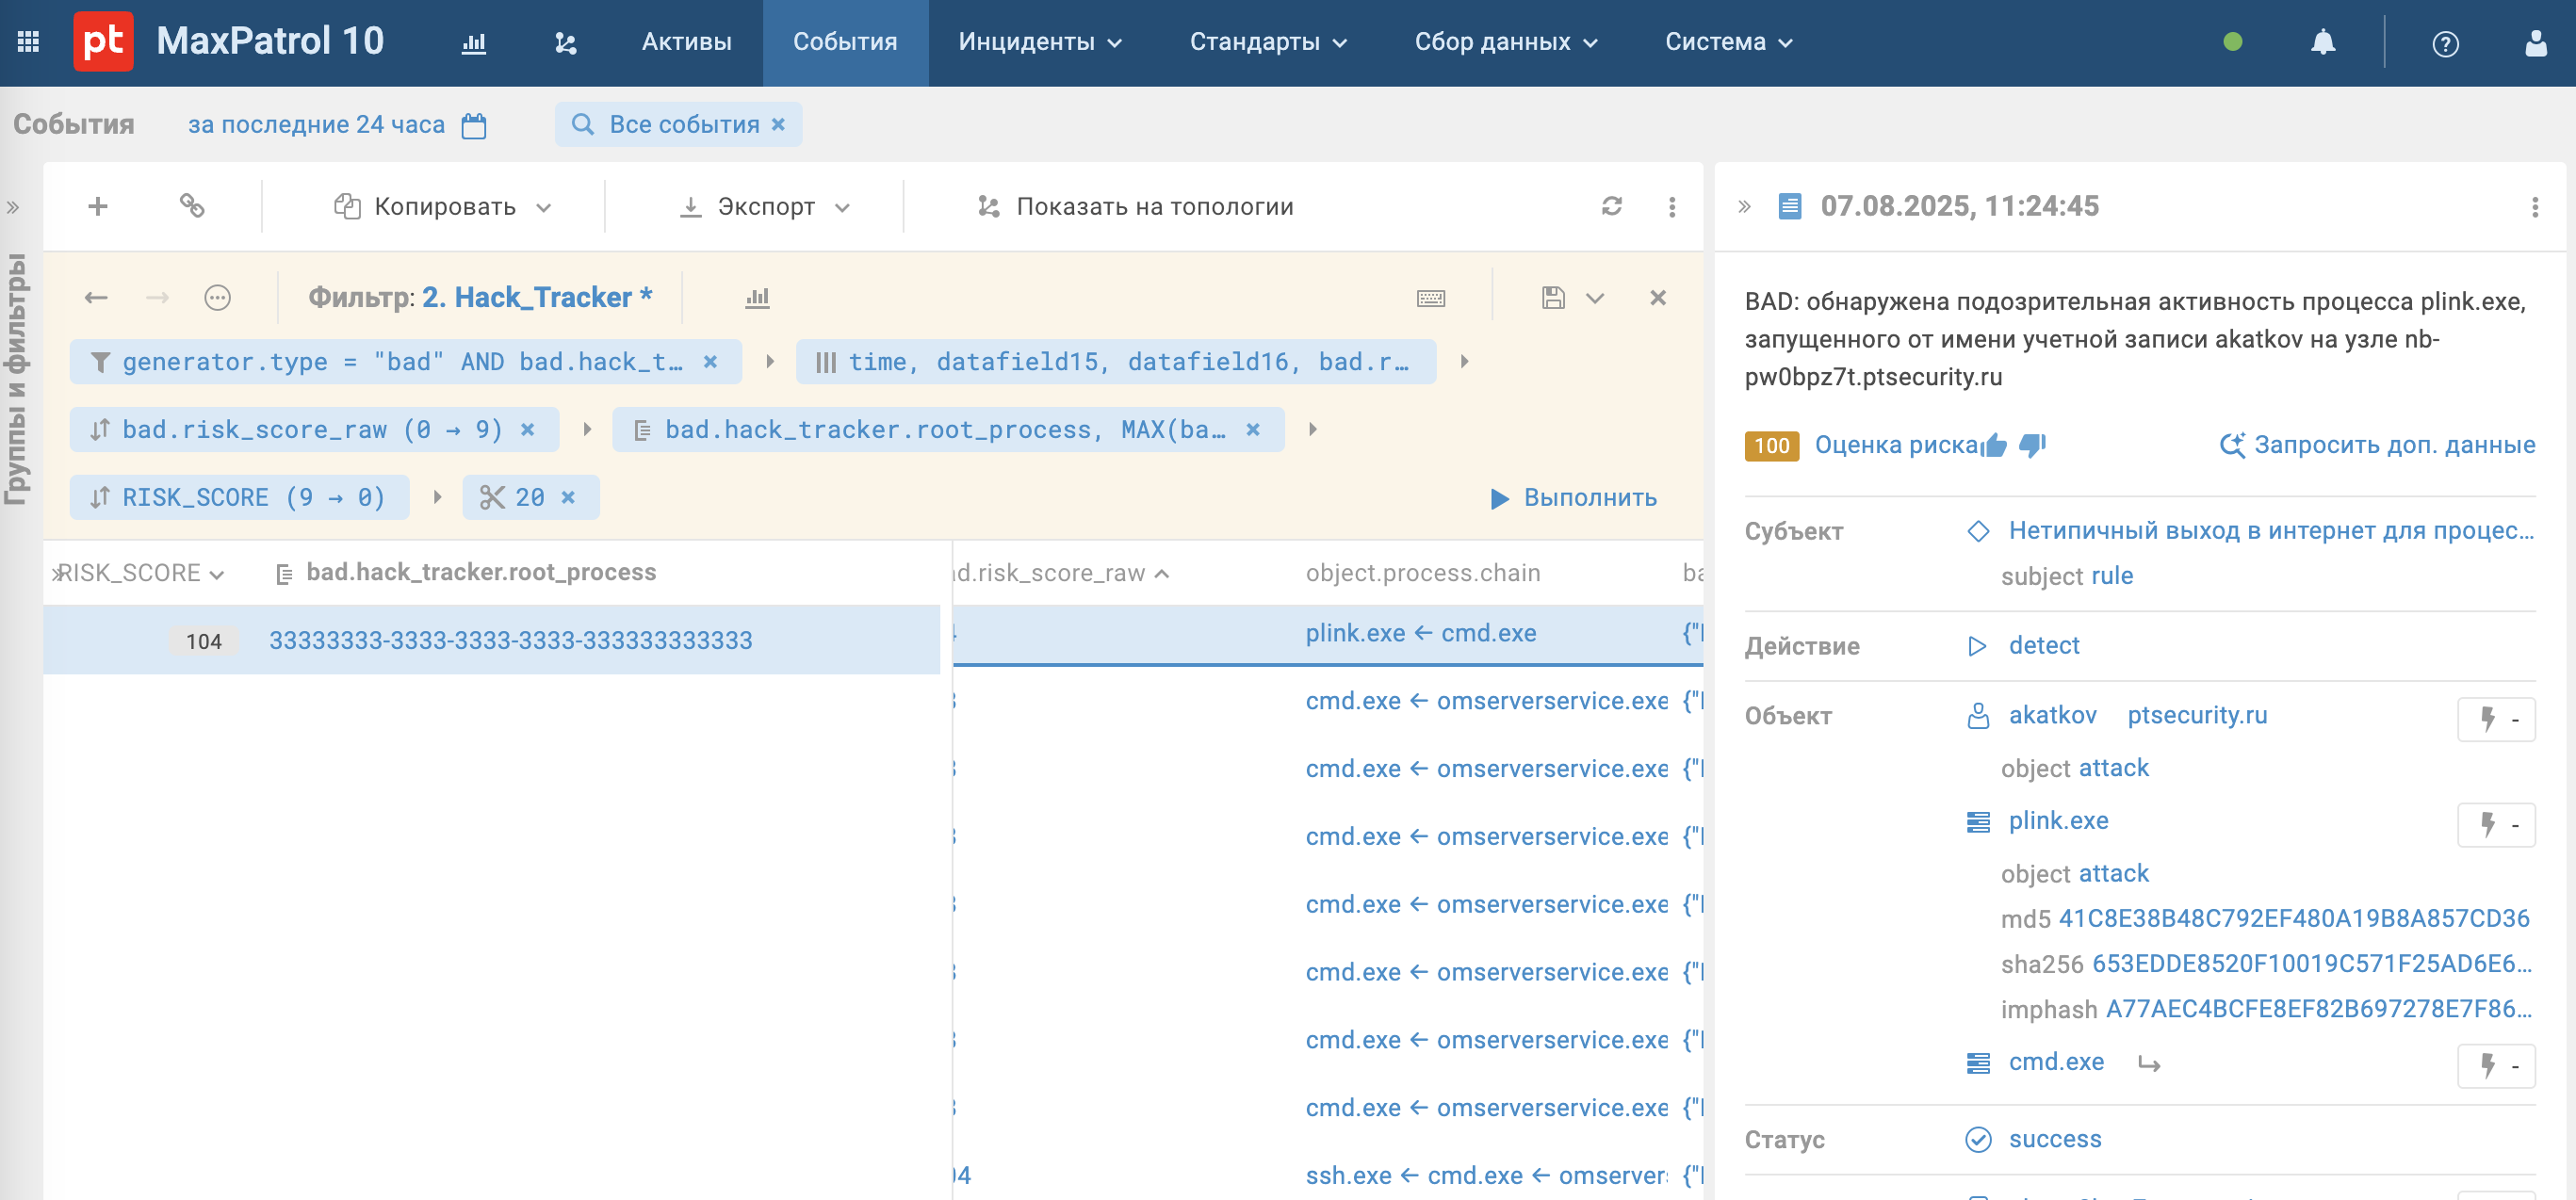Image resolution: width=2576 pixels, height=1200 pixels.
Task: Remove the root_process grouping chip
Action: (x=1253, y=430)
